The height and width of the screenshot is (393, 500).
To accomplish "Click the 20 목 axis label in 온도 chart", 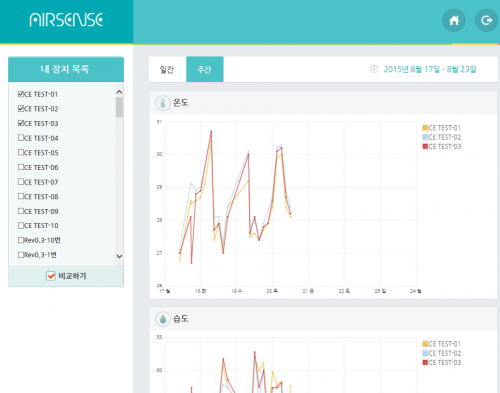I will (x=272, y=291).
